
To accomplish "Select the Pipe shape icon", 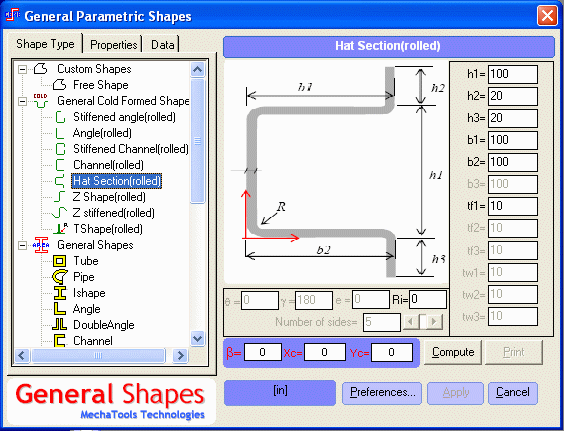I will pyautogui.click(x=60, y=277).
